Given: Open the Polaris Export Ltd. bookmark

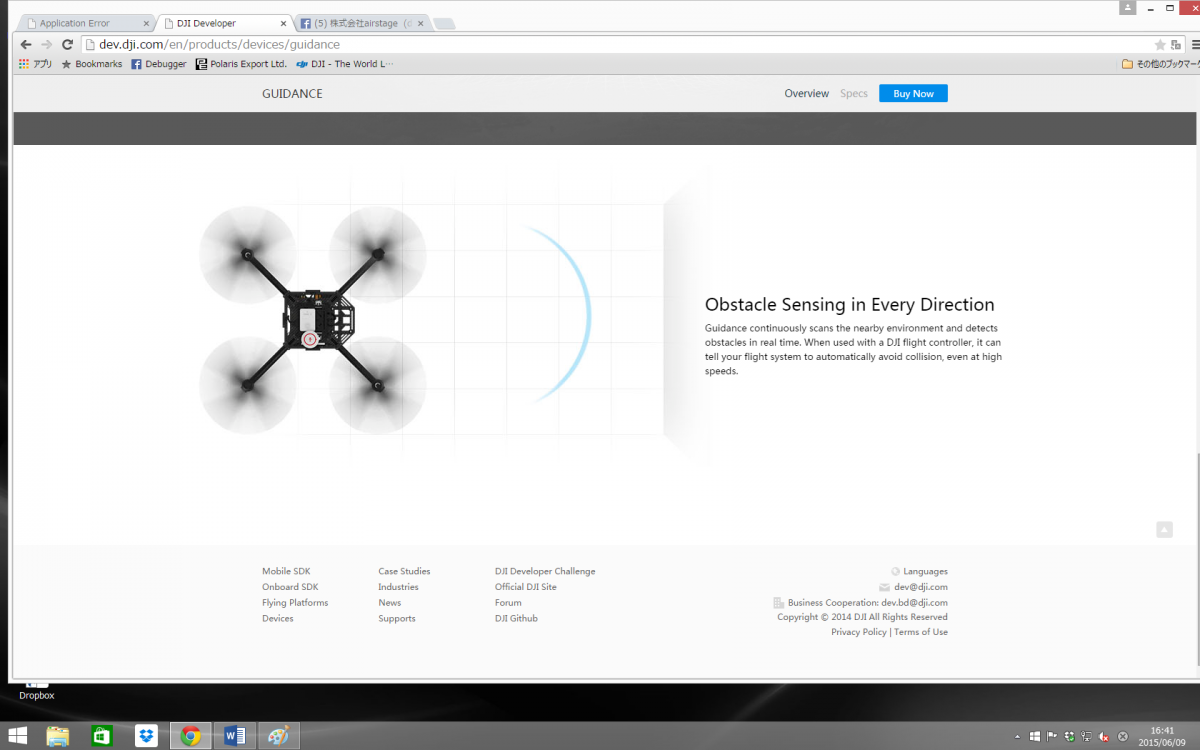Looking at the screenshot, I should 241,64.
